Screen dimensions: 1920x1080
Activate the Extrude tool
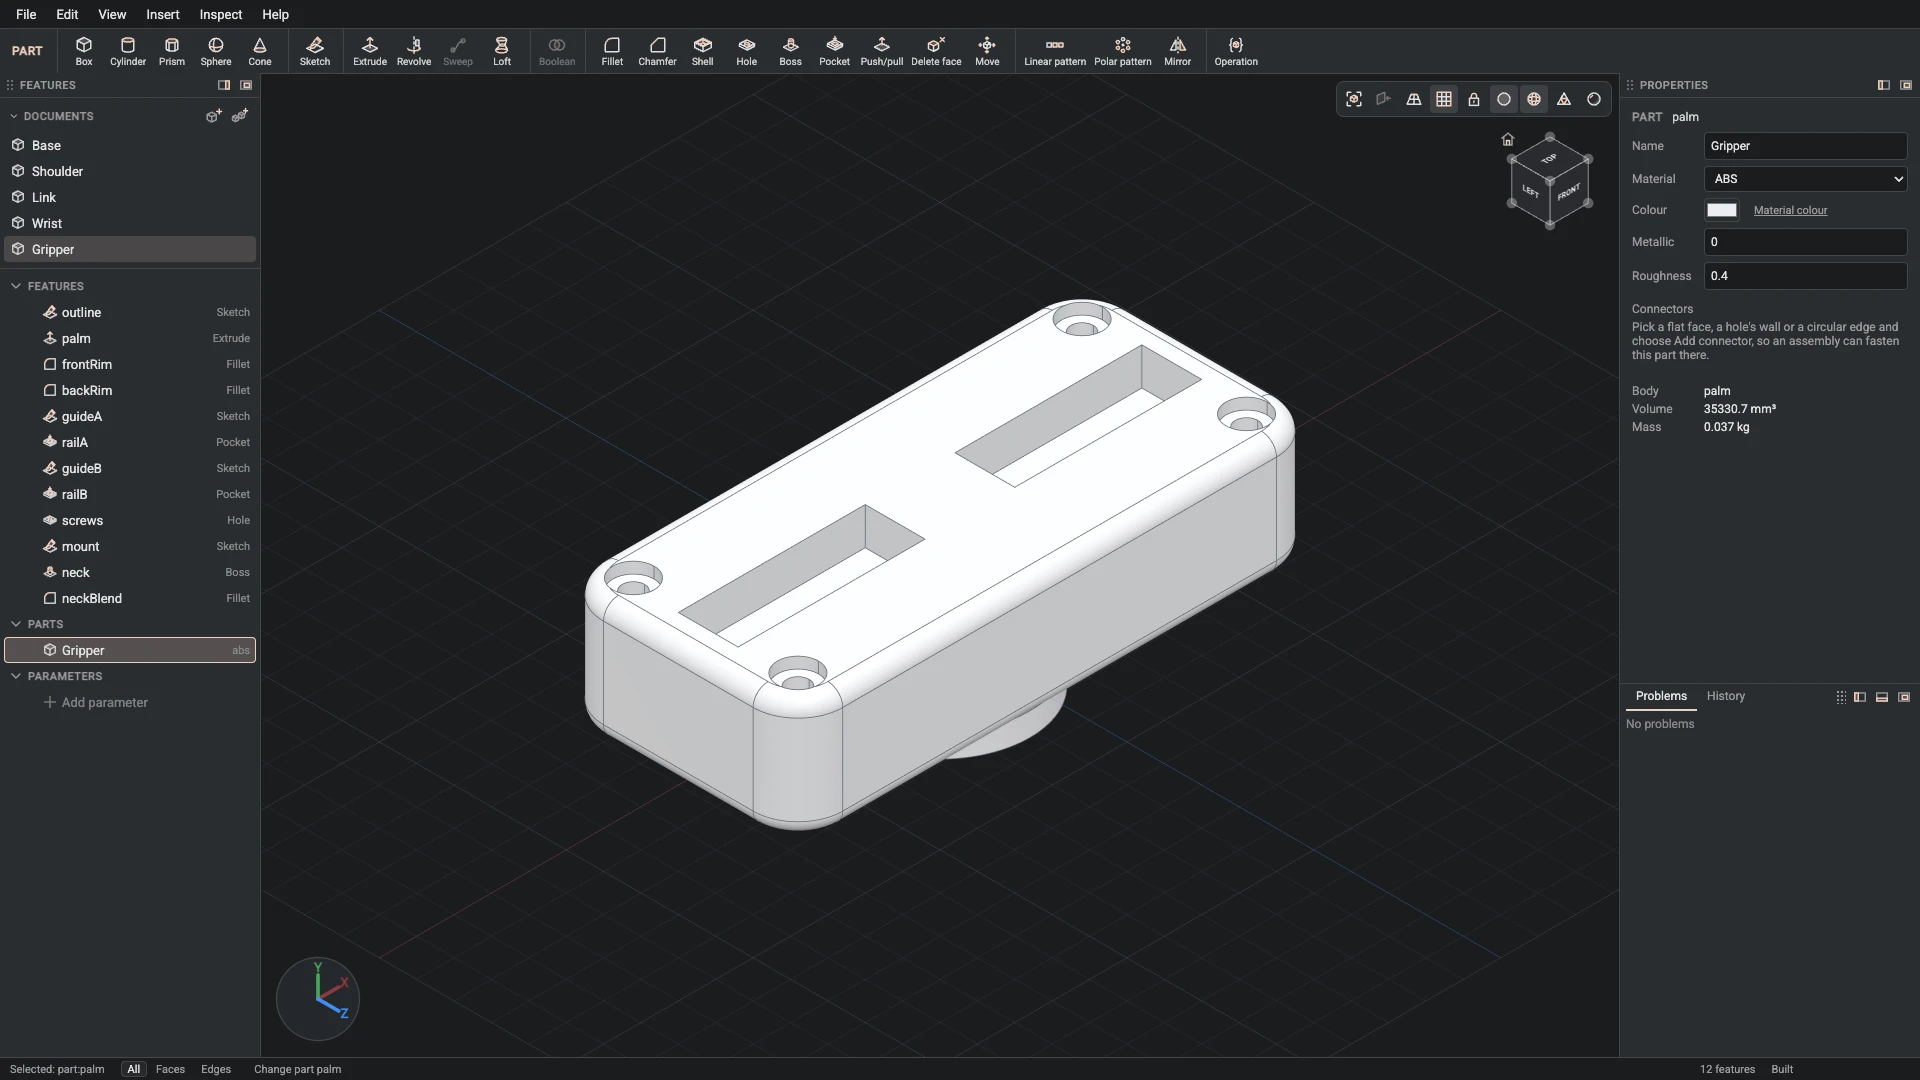(x=370, y=51)
